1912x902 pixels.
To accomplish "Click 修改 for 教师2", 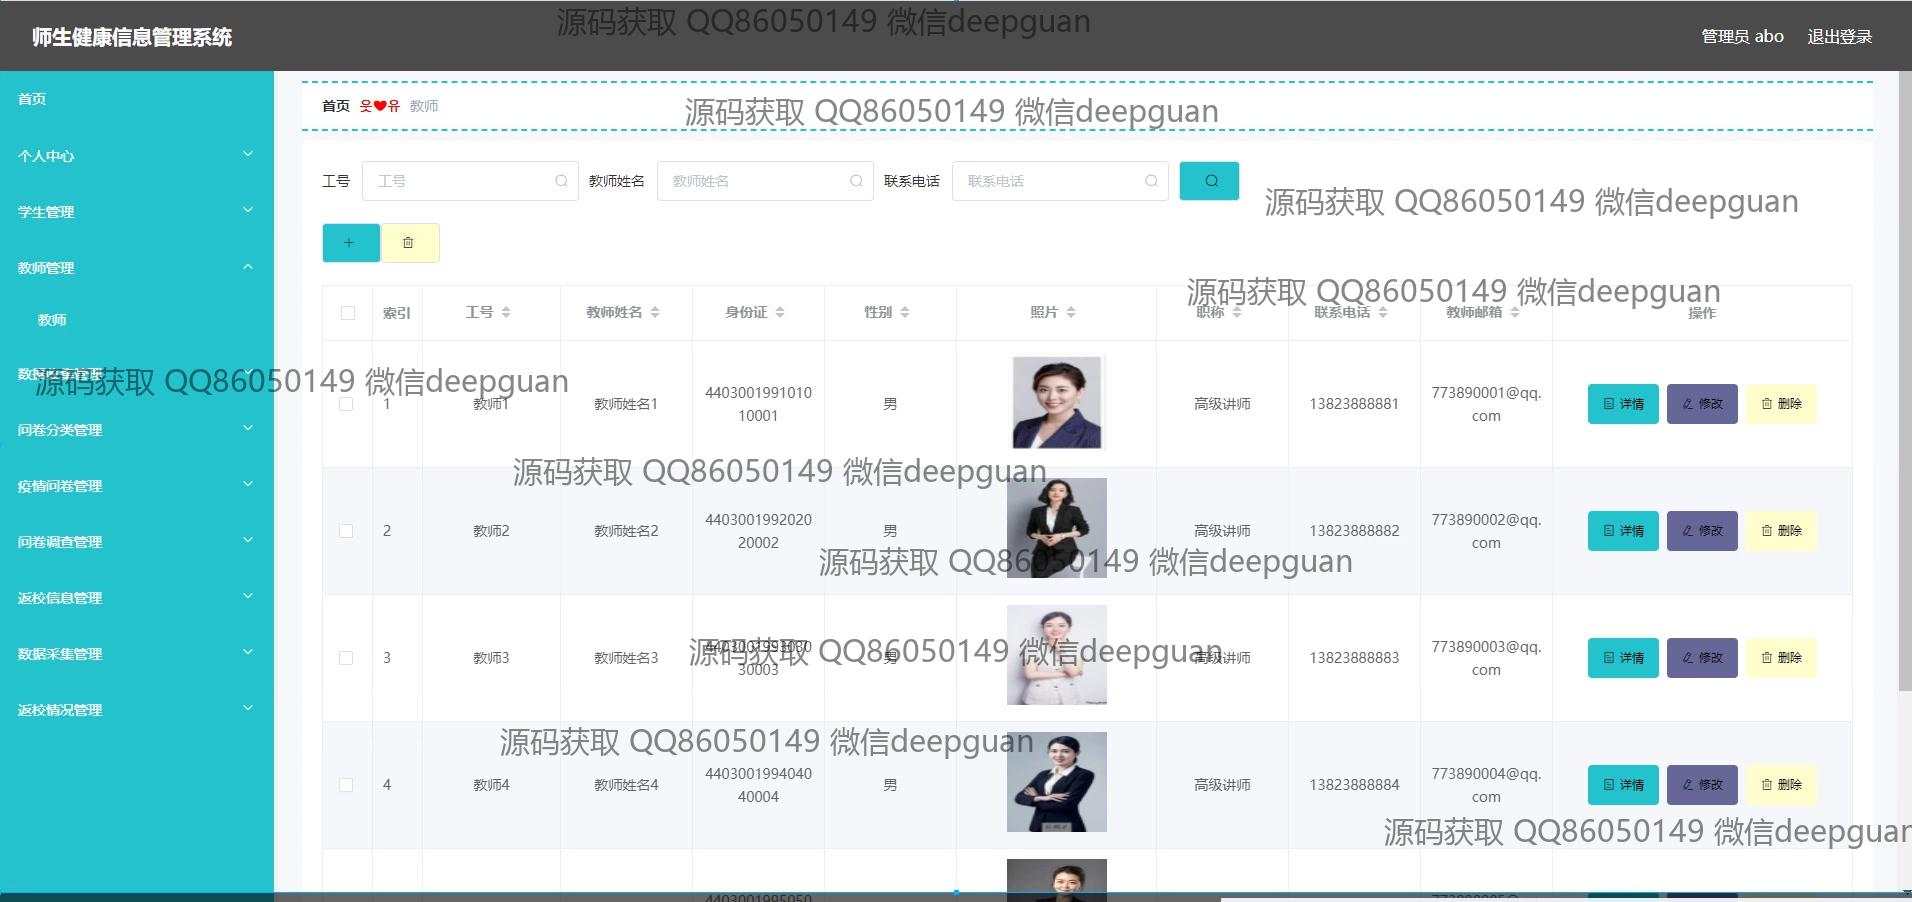I will pos(1702,531).
